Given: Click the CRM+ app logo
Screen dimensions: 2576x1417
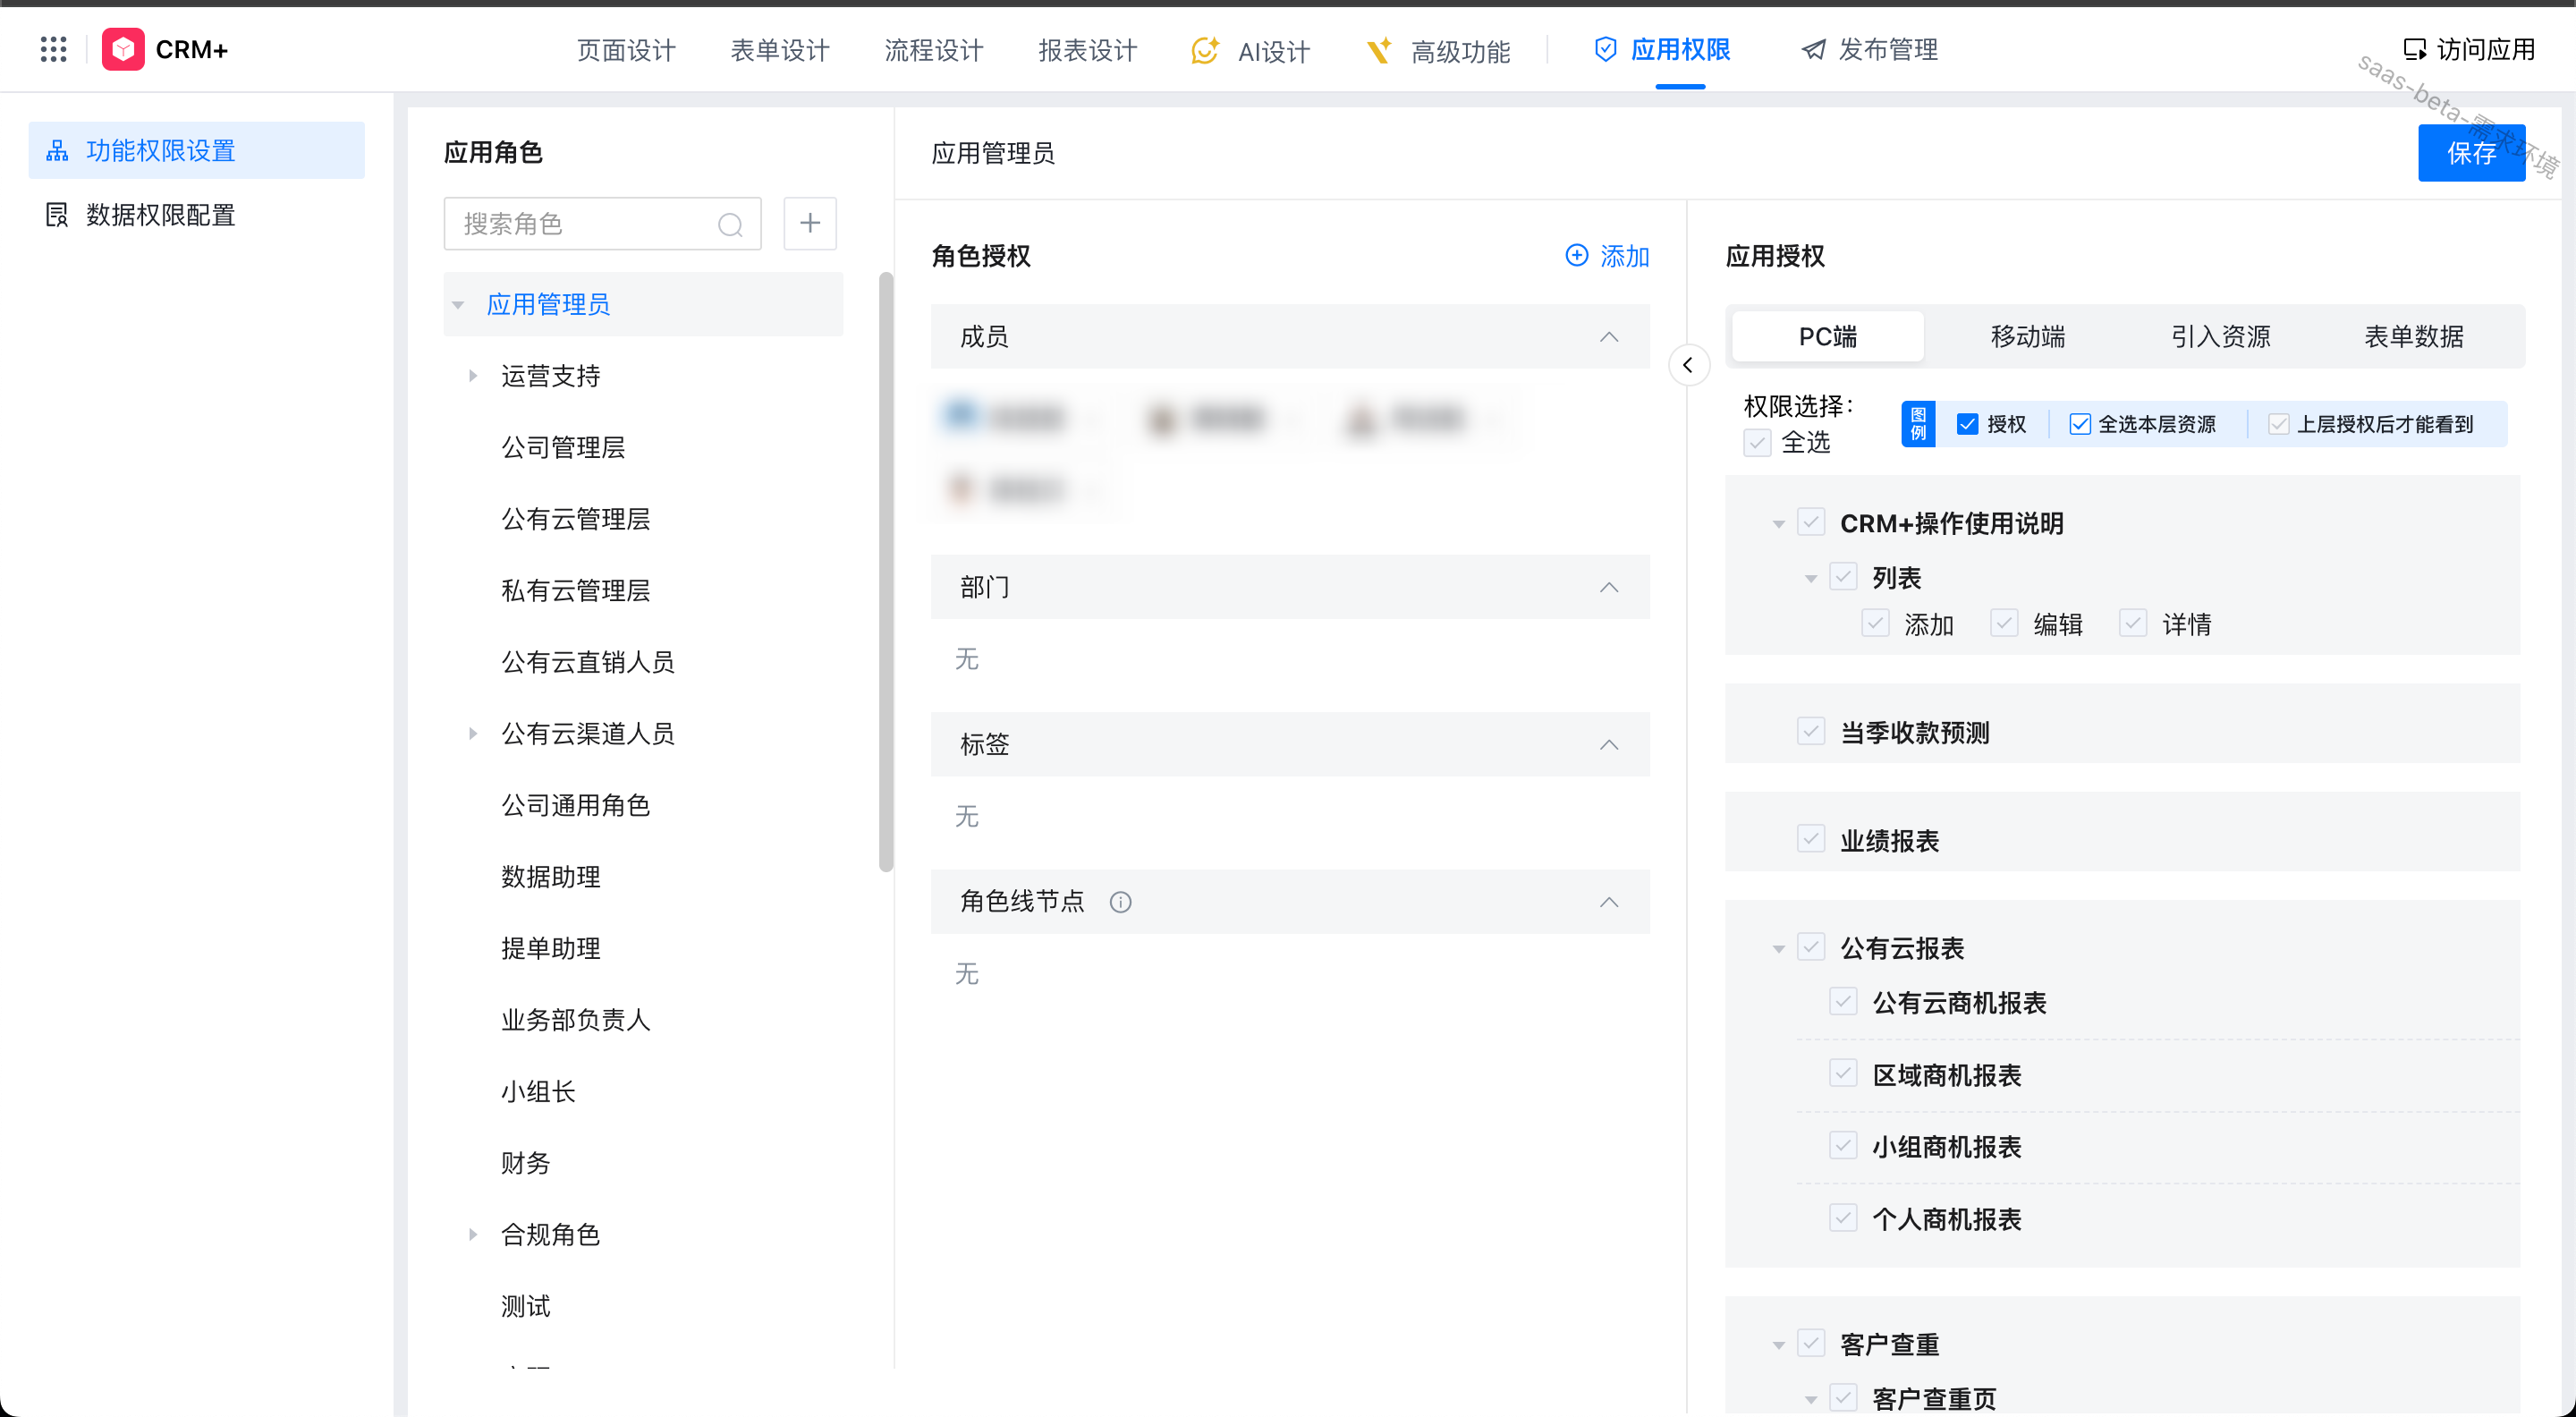Looking at the screenshot, I should click(x=123, y=49).
